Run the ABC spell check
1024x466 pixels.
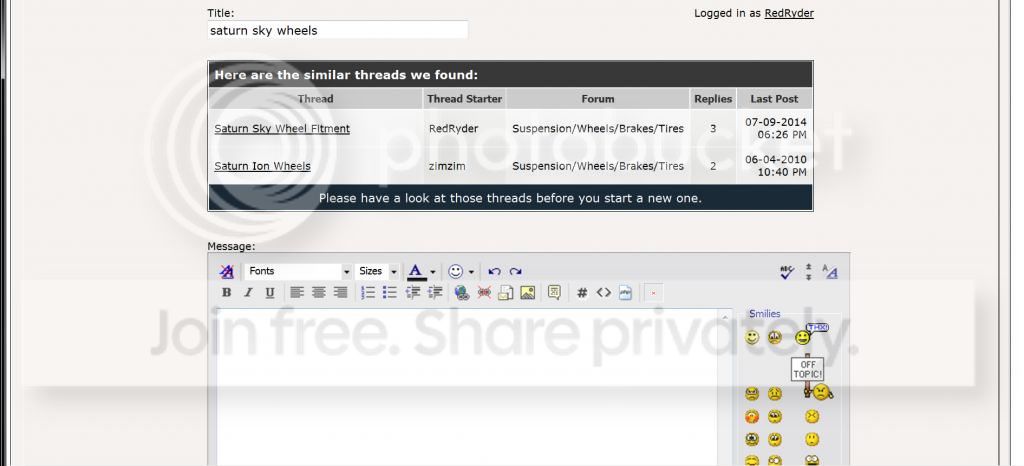[787, 272]
